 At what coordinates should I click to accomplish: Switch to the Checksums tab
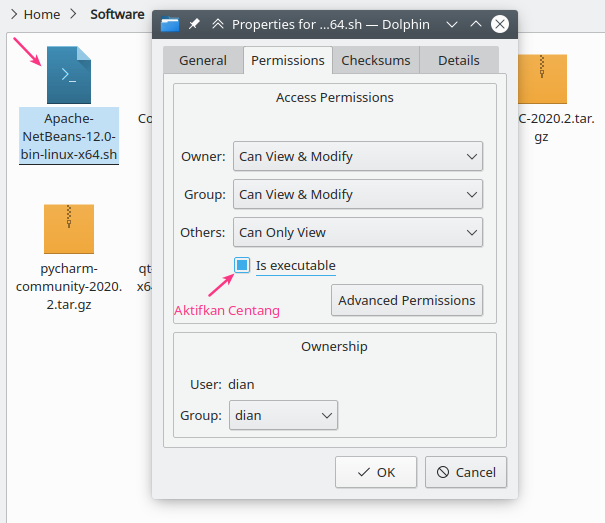tap(376, 60)
